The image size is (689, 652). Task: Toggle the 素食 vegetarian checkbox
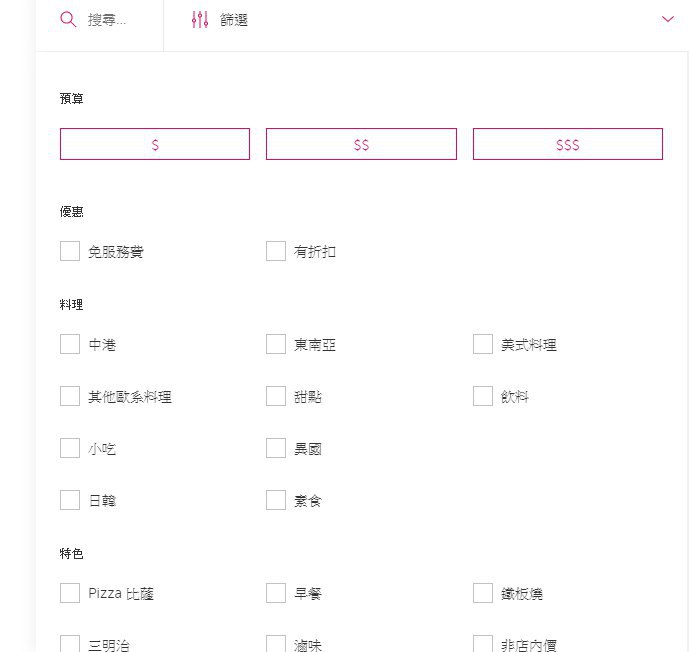pyautogui.click(x=276, y=500)
